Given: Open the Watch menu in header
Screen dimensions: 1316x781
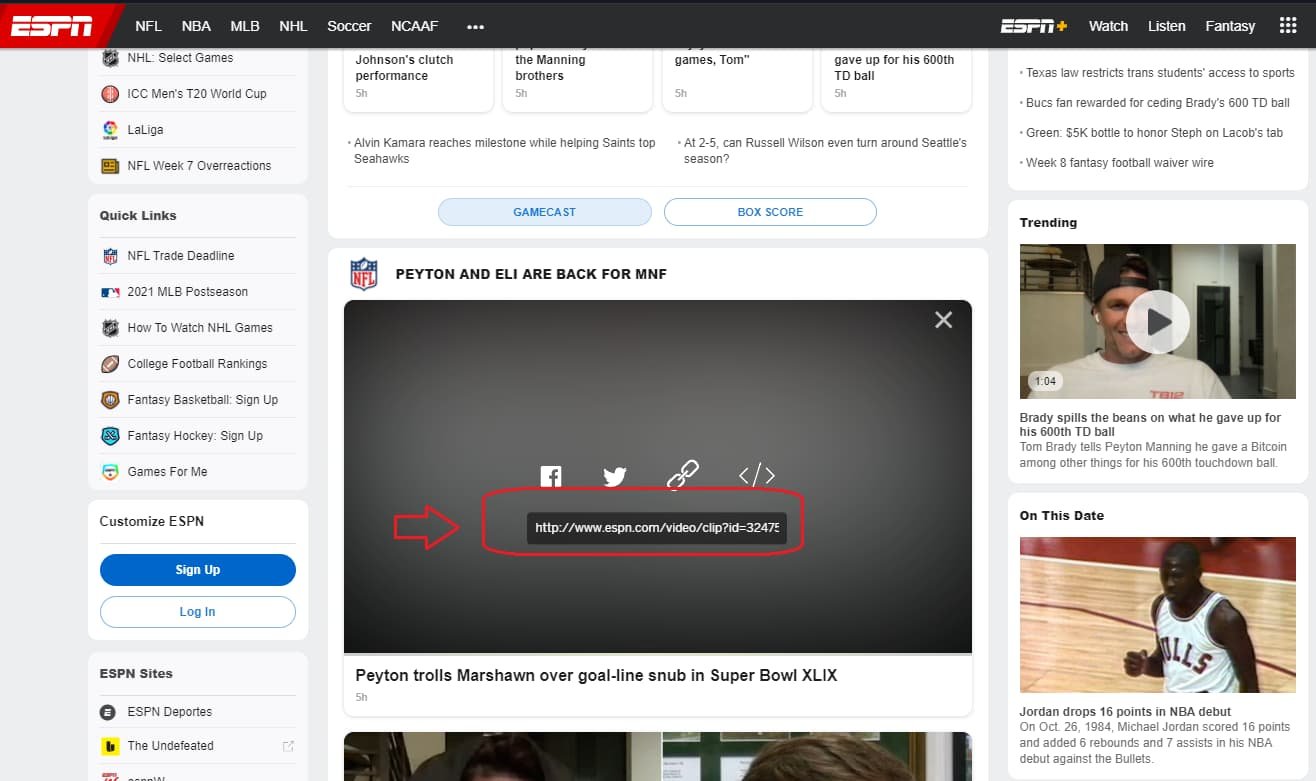Looking at the screenshot, I should tap(1108, 26).
